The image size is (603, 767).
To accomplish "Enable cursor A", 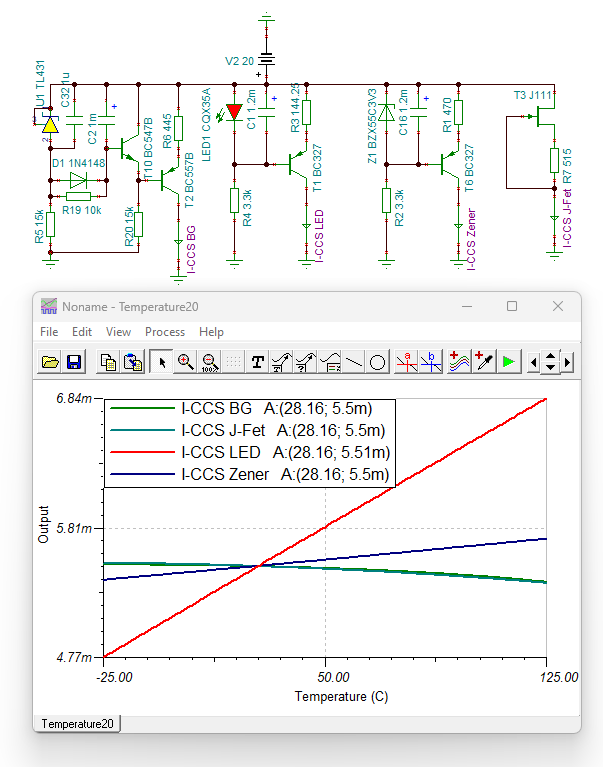I will (407, 362).
